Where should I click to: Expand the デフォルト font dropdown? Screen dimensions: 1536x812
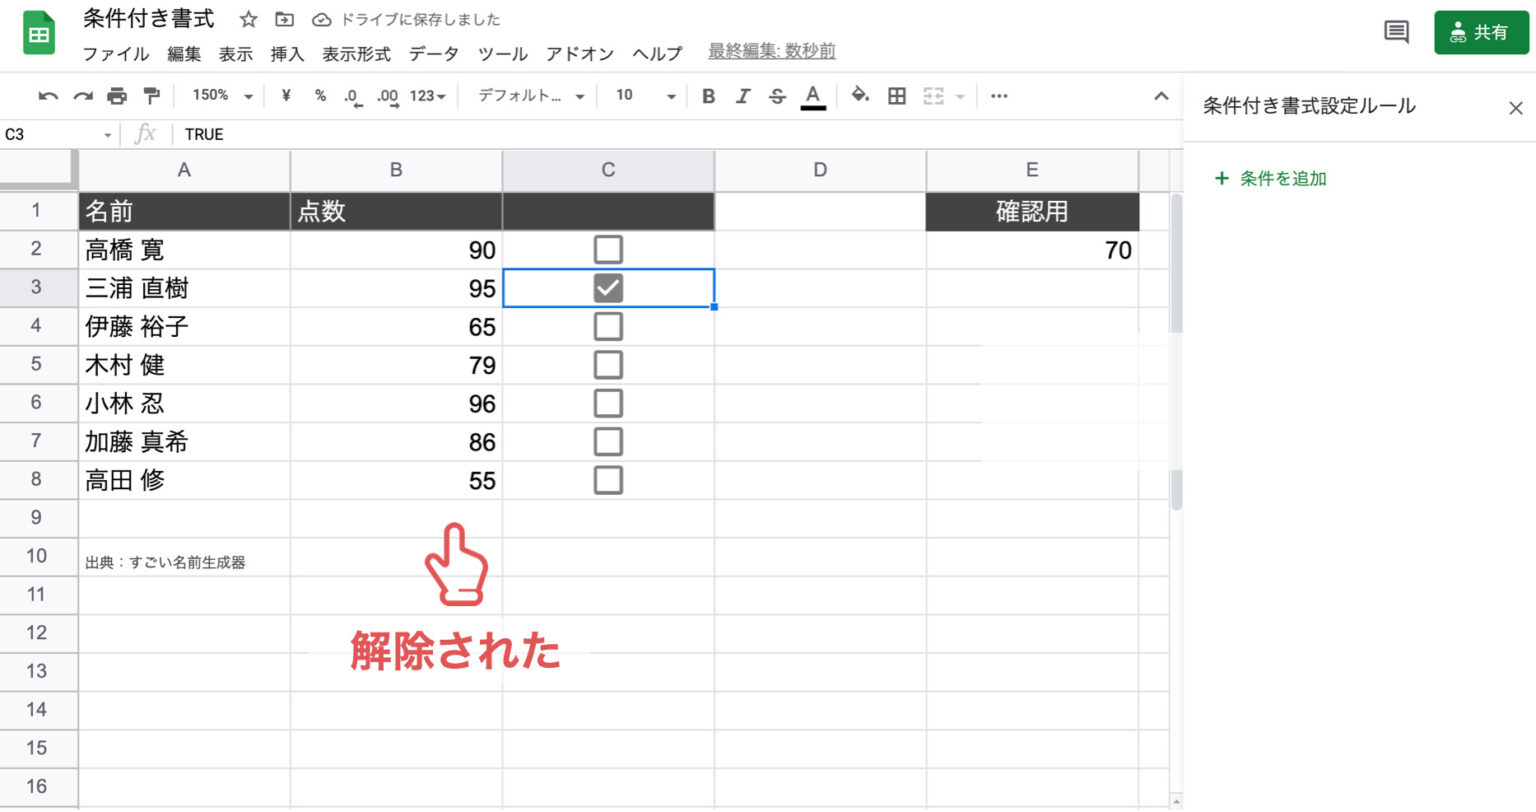530,96
